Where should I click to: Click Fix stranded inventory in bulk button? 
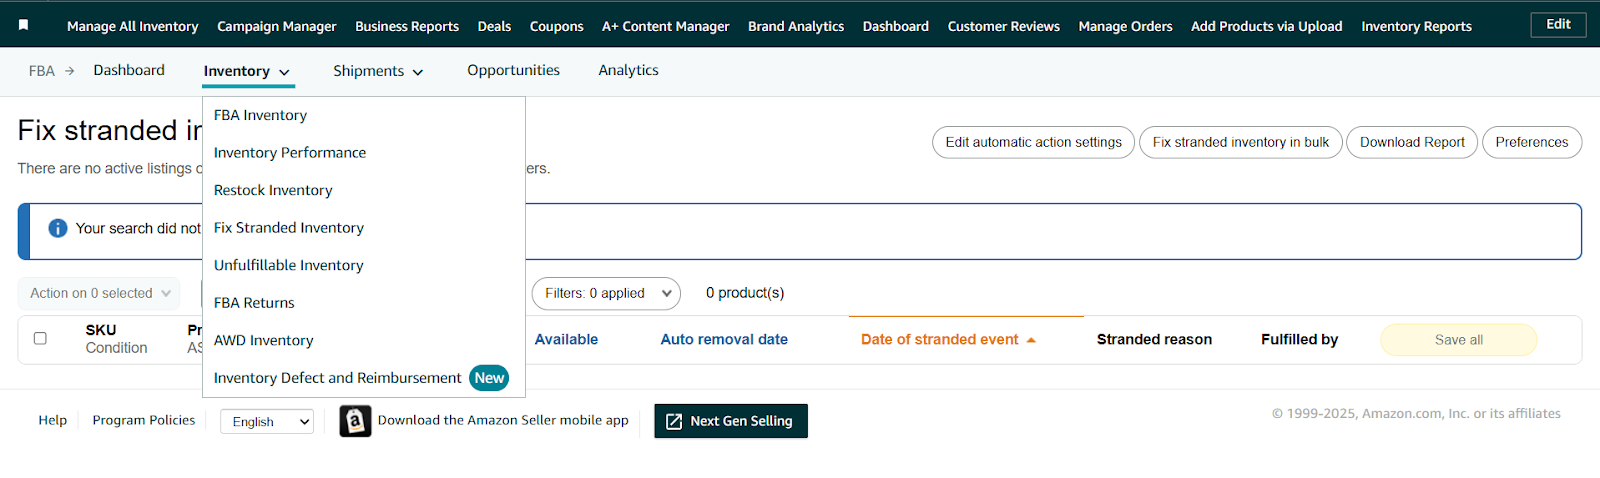tap(1241, 142)
